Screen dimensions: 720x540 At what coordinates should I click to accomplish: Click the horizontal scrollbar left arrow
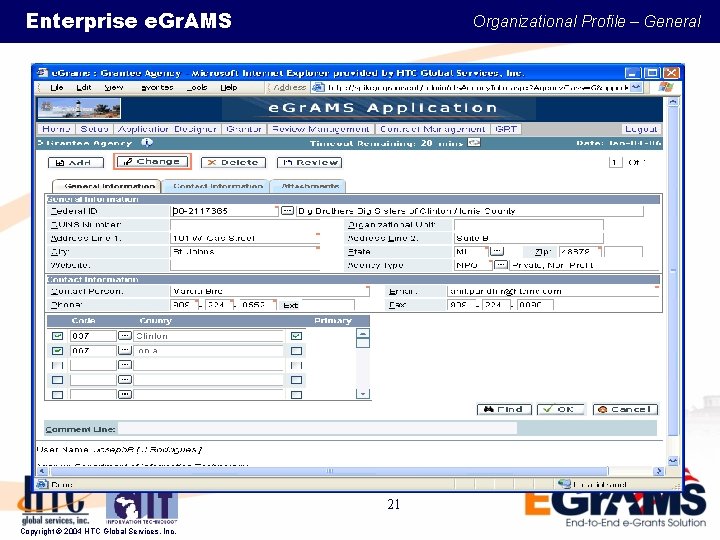point(42,471)
